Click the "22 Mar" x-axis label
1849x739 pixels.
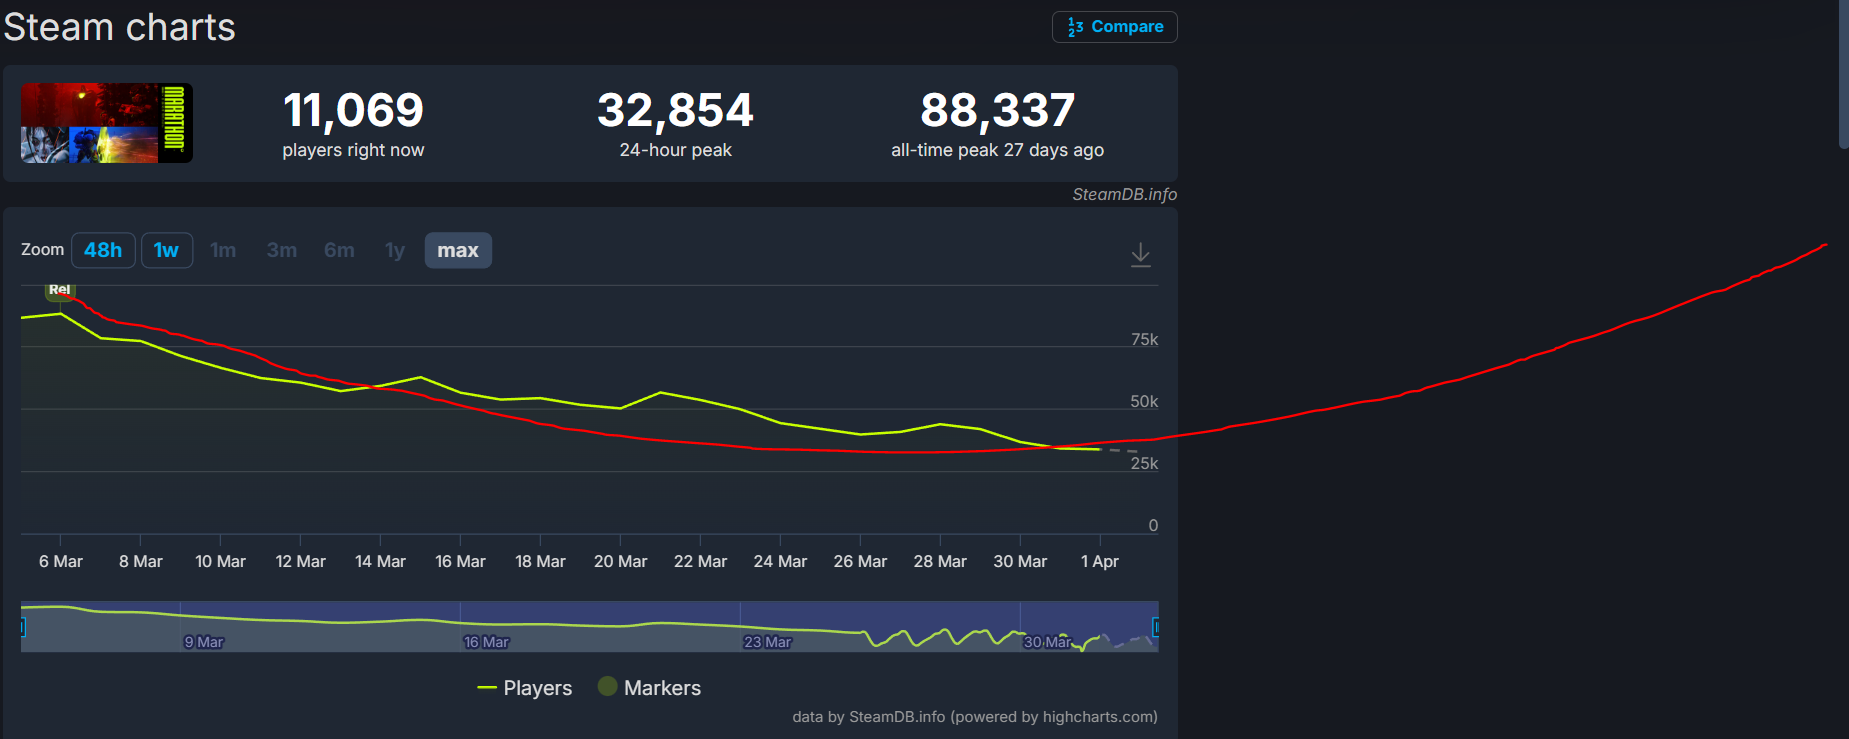click(x=700, y=562)
